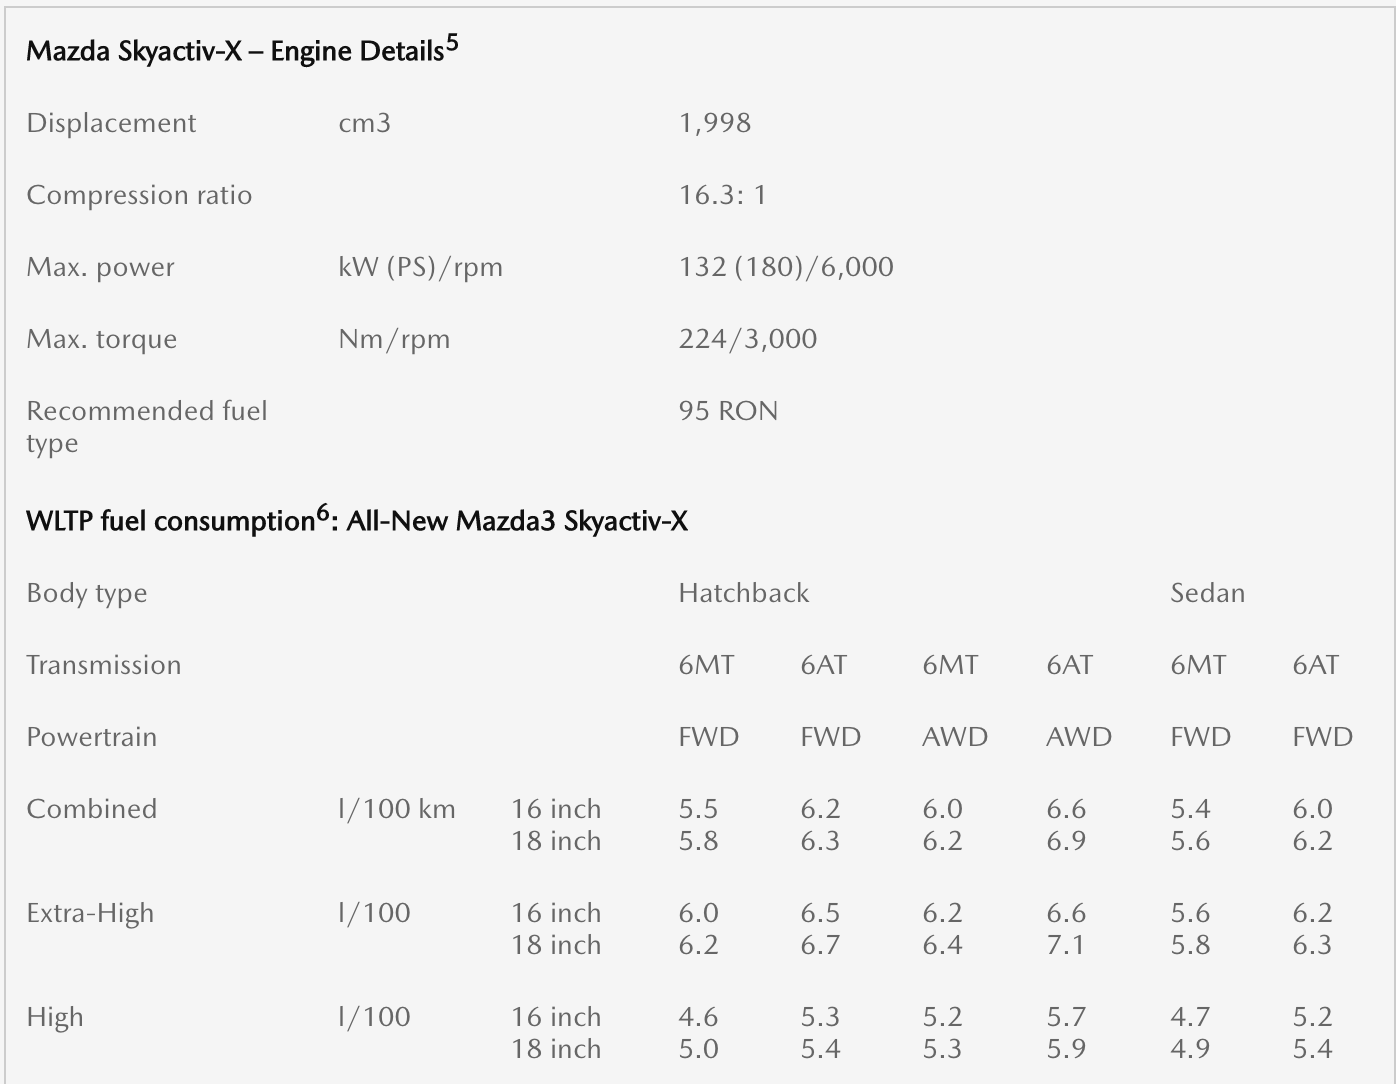Click the max torque value 224/3,000
This screenshot has height=1084, width=1396.
click(x=747, y=339)
